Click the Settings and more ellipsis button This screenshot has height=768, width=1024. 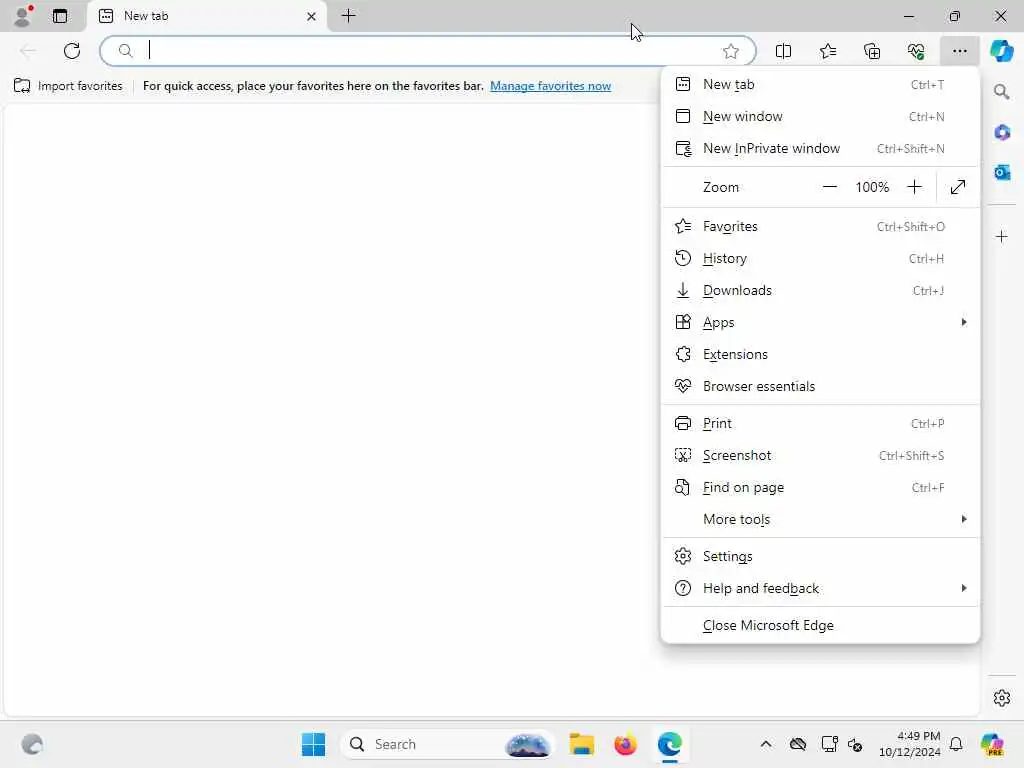pos(959,51)
